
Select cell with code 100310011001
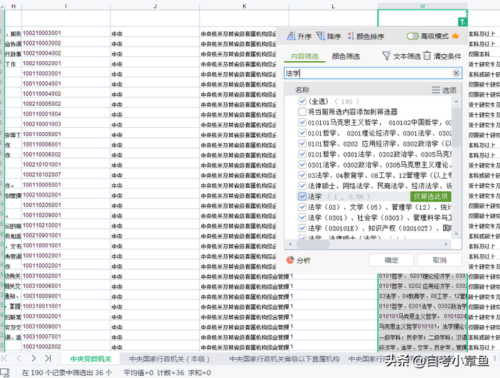click(x=66, y=306)
